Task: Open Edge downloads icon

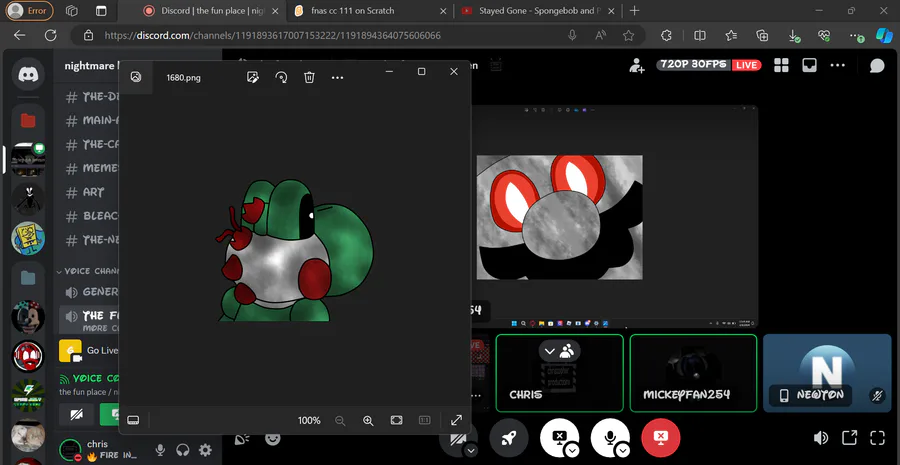Action: tap(794, 36)
